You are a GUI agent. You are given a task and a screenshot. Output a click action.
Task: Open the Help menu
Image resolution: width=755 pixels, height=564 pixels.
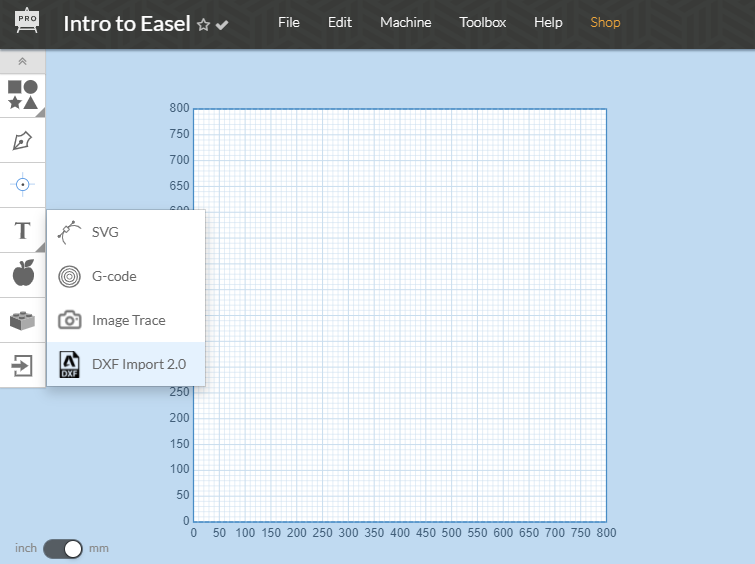[548, 23]
